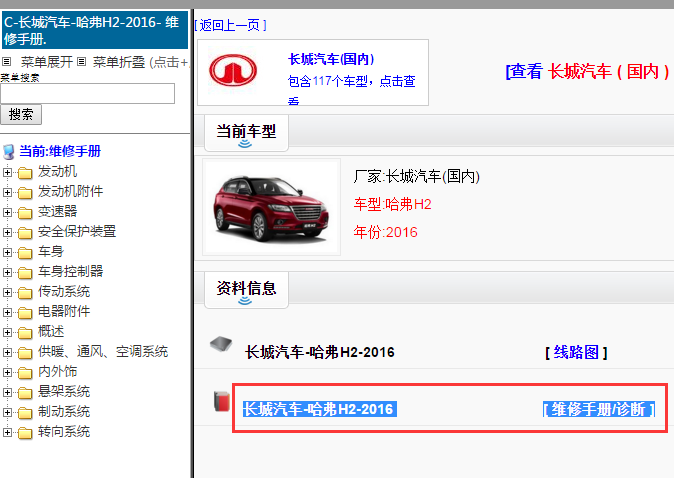Click the 内外饰 folder icon
This screenshot has width=674, height=478.
point(25,373)
